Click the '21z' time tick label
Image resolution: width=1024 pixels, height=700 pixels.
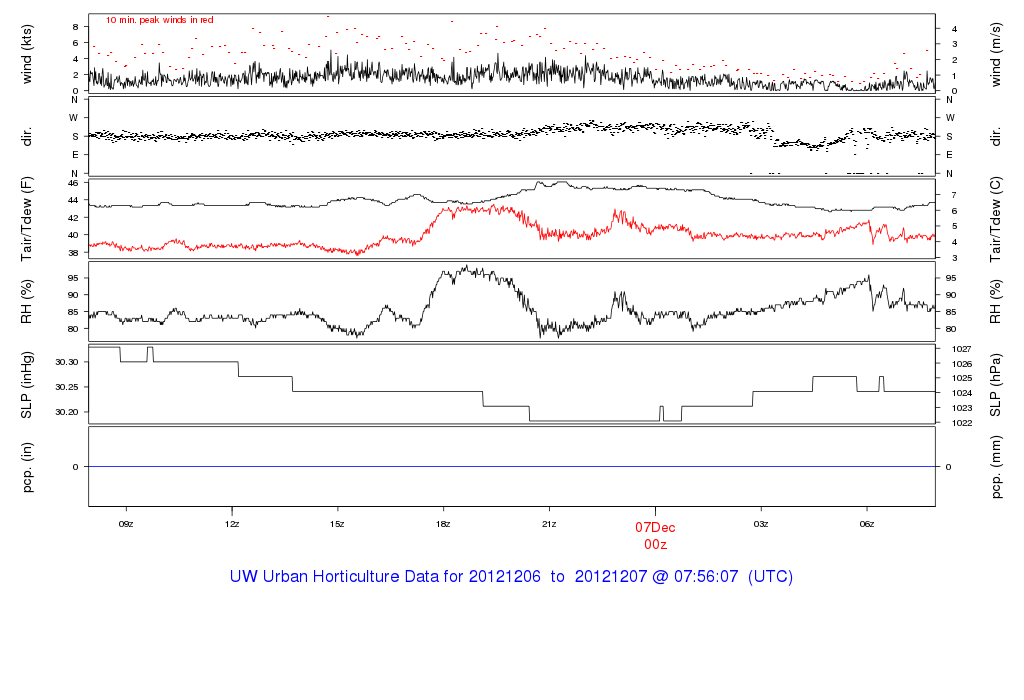pos(549,524)
